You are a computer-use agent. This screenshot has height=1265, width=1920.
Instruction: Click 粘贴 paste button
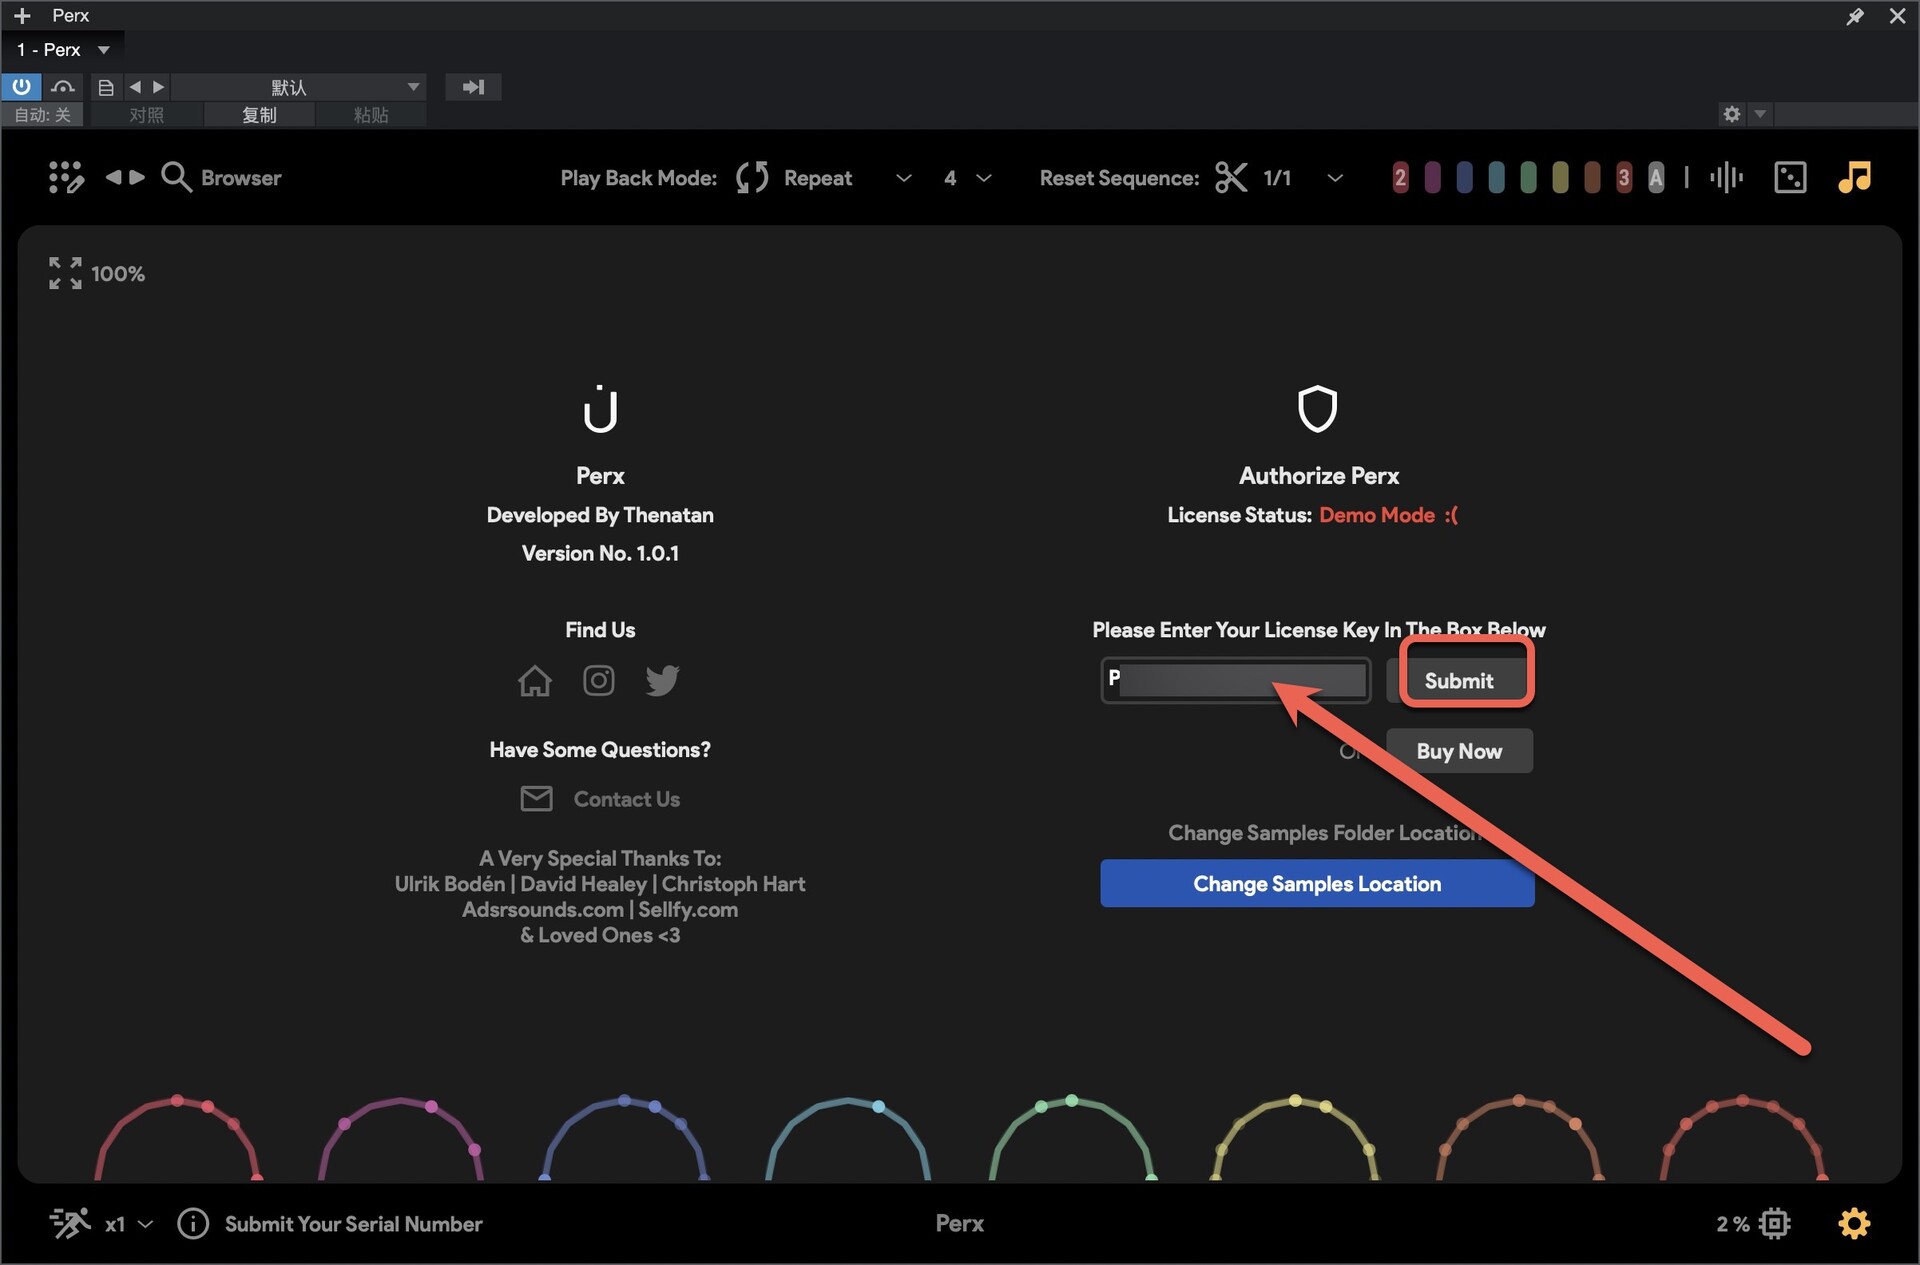[371, 115]
